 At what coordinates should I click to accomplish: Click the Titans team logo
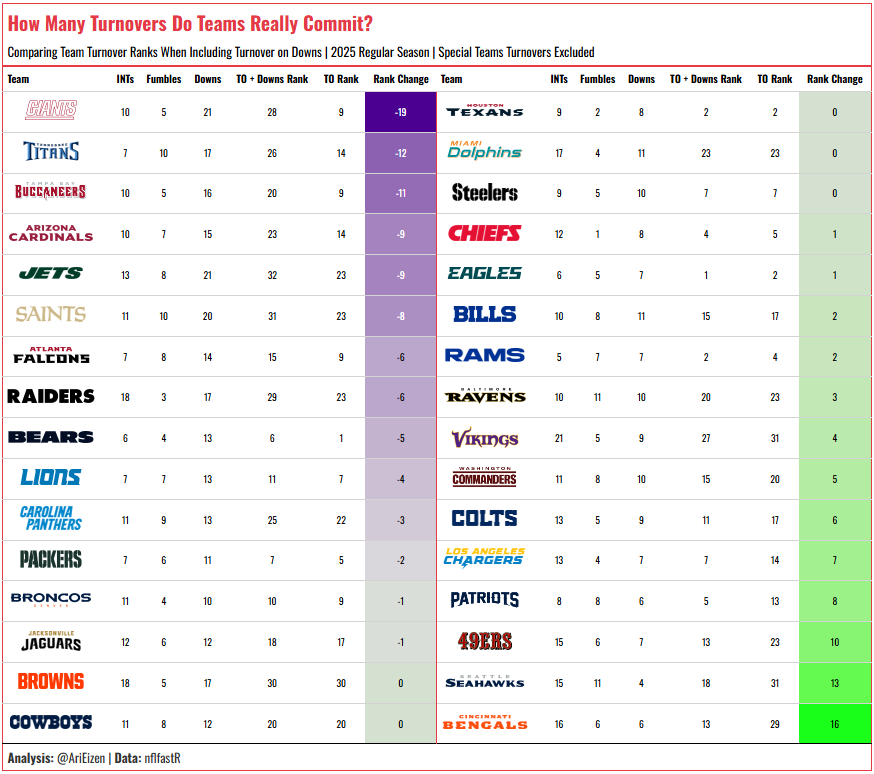coord(51,151)
